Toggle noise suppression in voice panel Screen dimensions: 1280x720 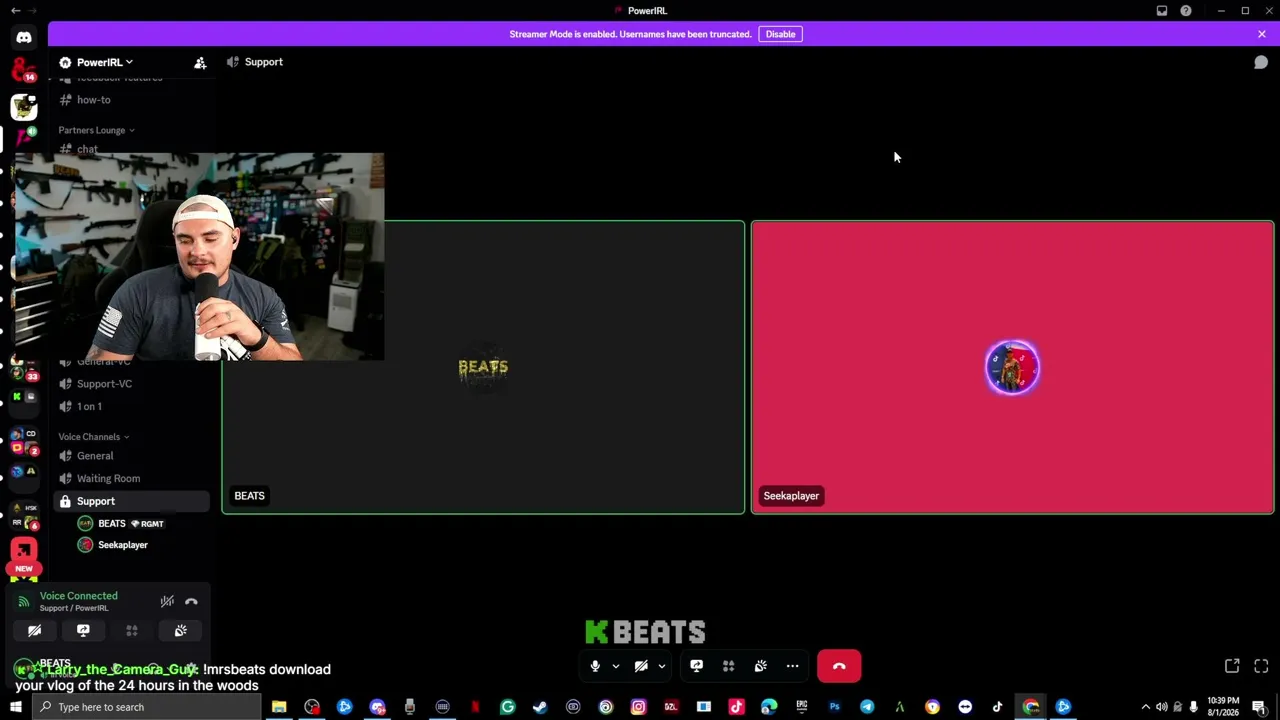pos(167,601)
